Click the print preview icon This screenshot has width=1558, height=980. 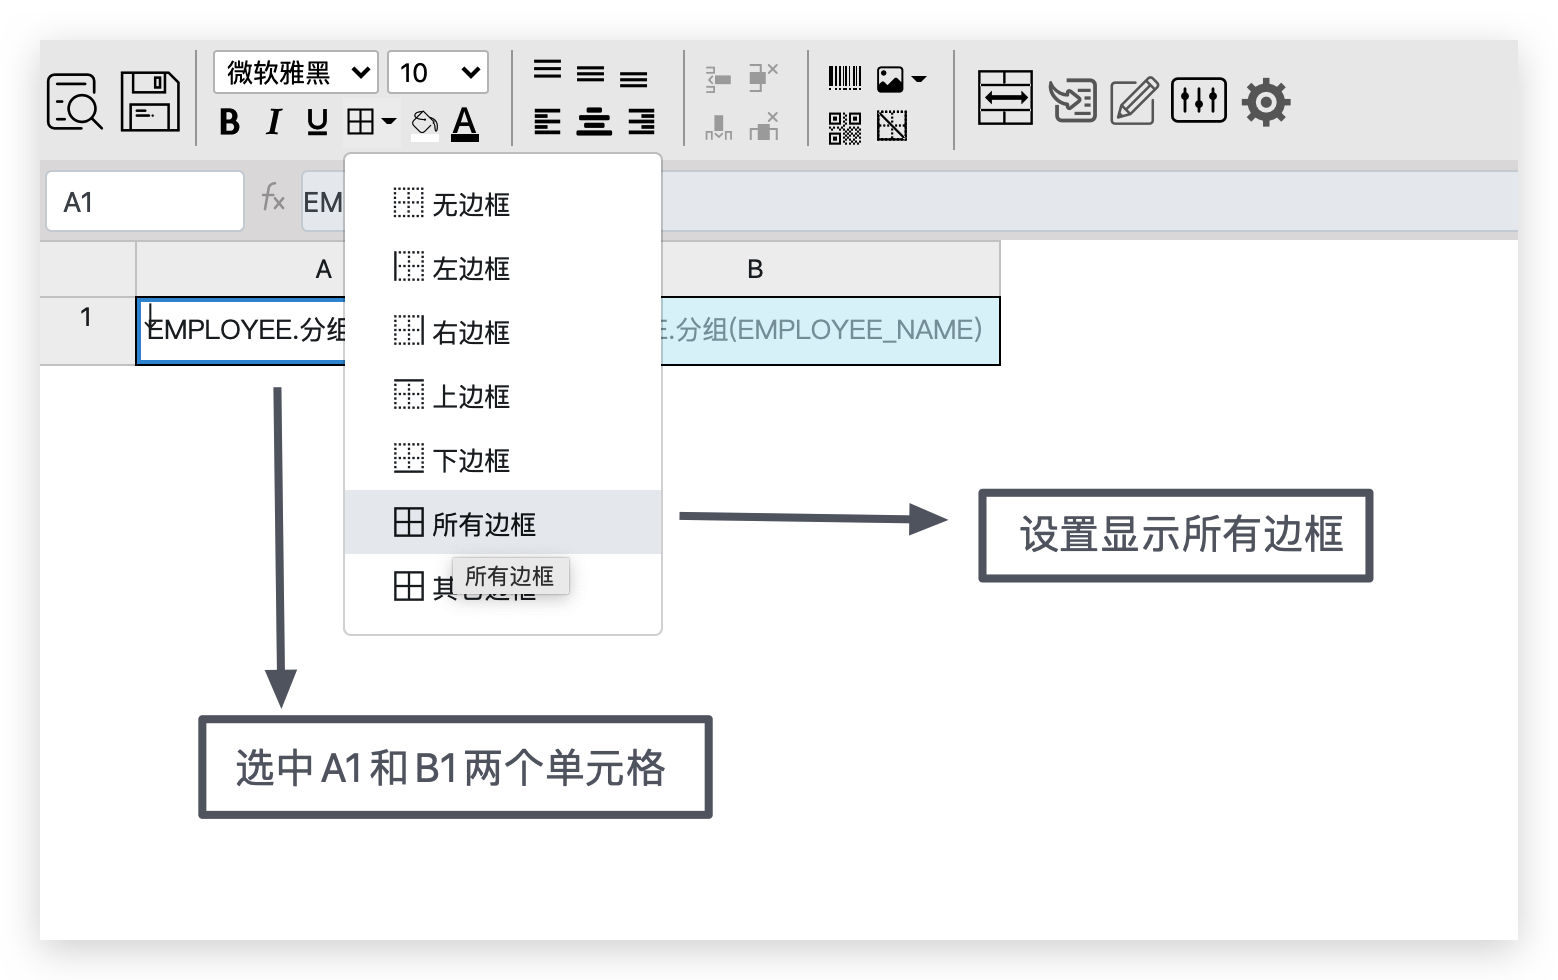(75, 101)
